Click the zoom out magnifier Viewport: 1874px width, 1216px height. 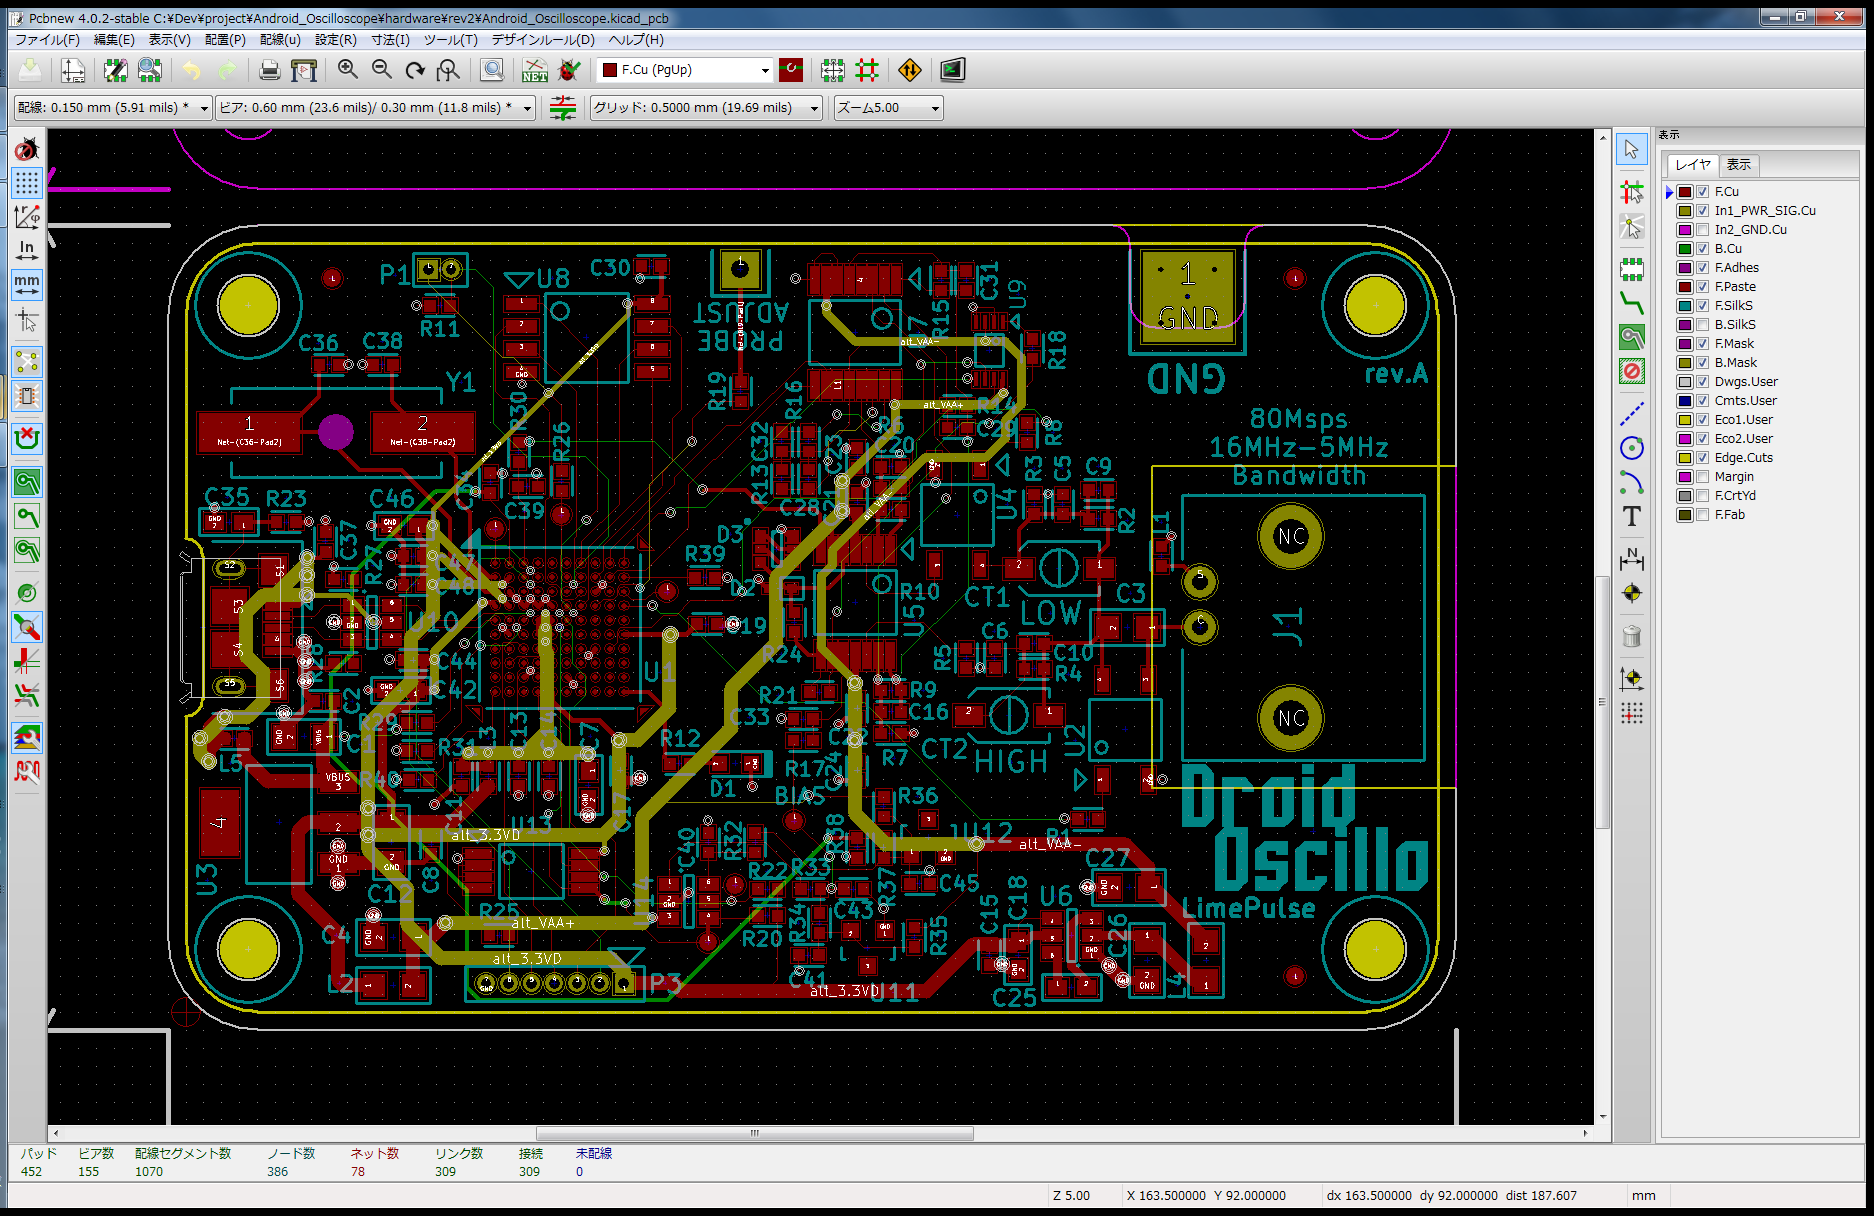tap(381, 70)
